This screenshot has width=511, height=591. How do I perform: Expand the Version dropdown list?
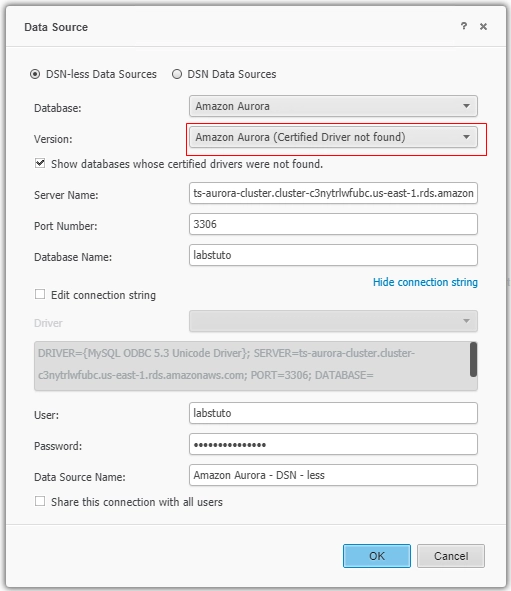tap(333, 137)
